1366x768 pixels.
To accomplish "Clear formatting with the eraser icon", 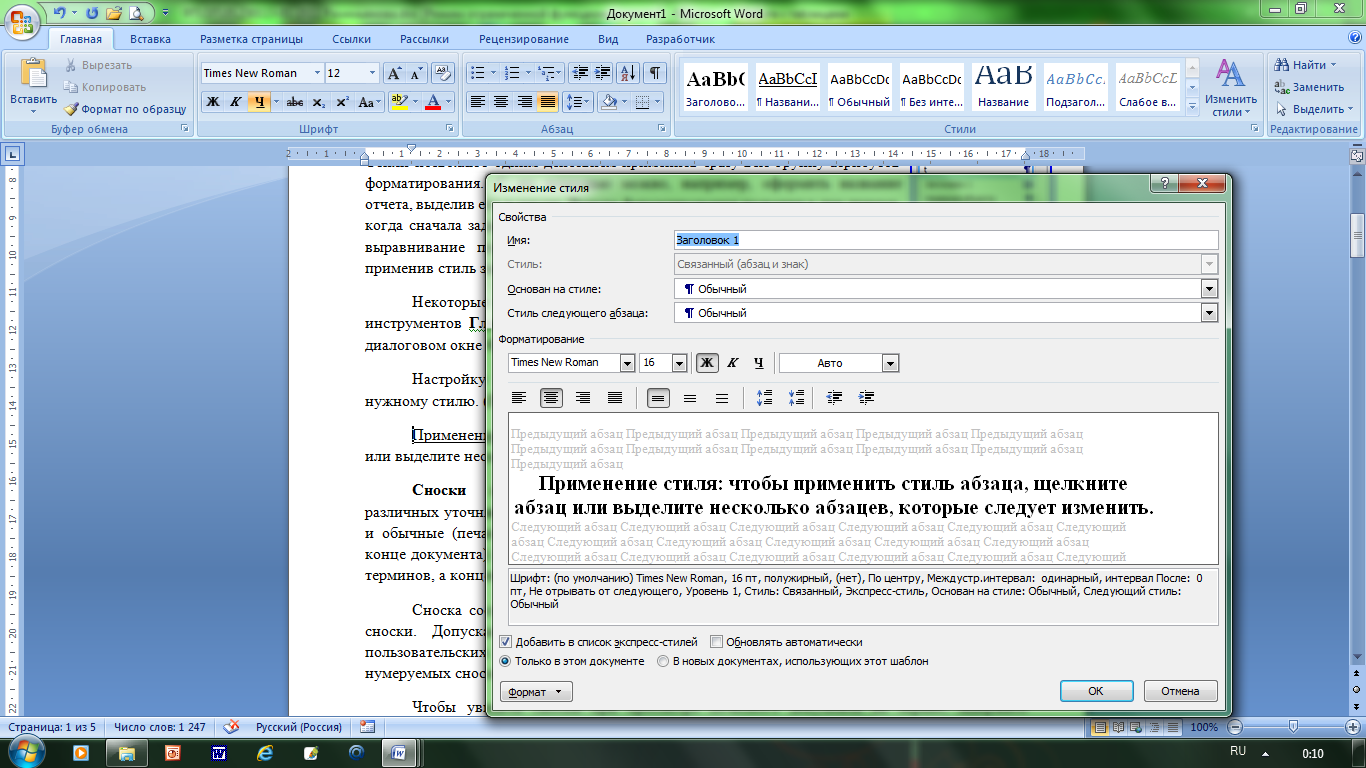I will tap(441, 73).
